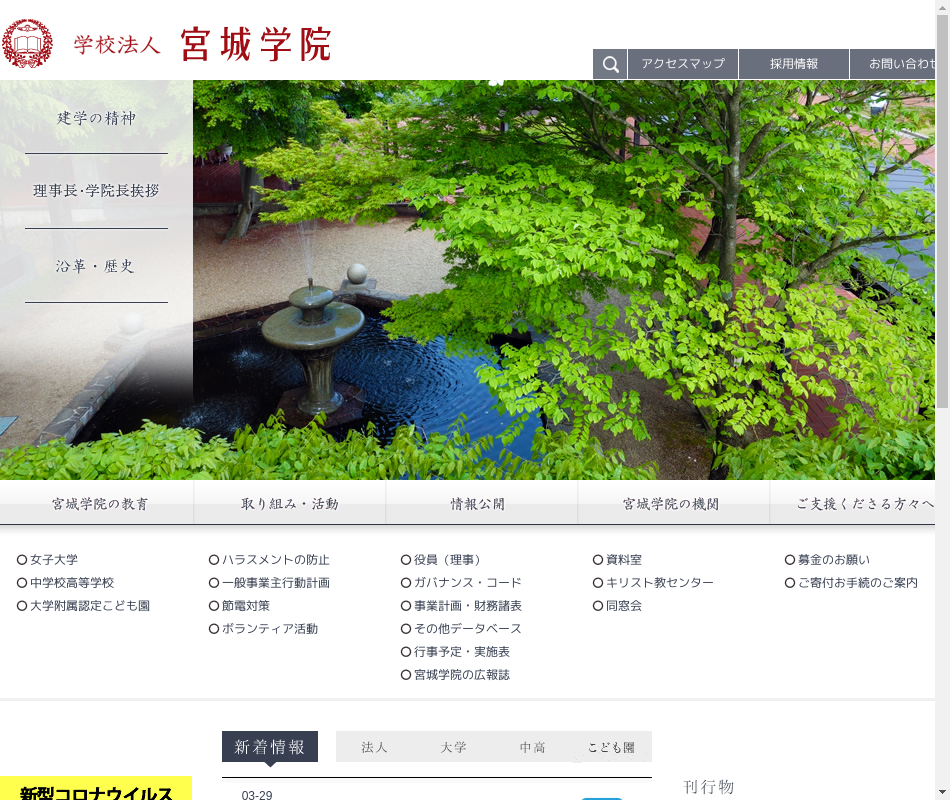Expand the 情報公開 navigation section
The width and height of the screenshot is (950, 800).
pos(478,504)
